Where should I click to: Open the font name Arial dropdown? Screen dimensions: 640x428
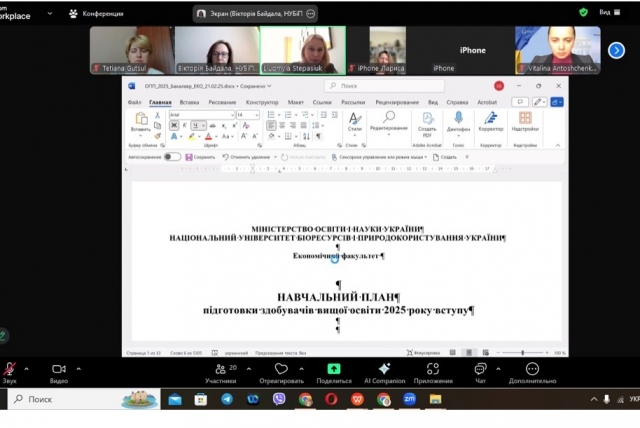coord(232,115)
